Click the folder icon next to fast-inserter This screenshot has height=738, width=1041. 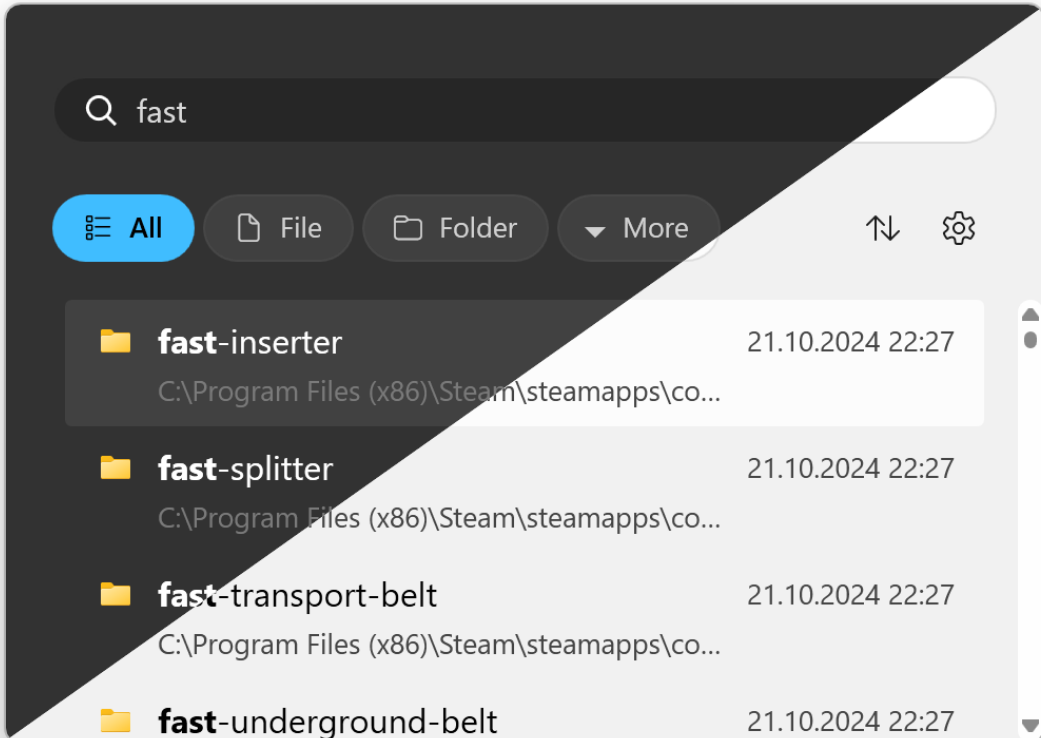pos(115,341)
